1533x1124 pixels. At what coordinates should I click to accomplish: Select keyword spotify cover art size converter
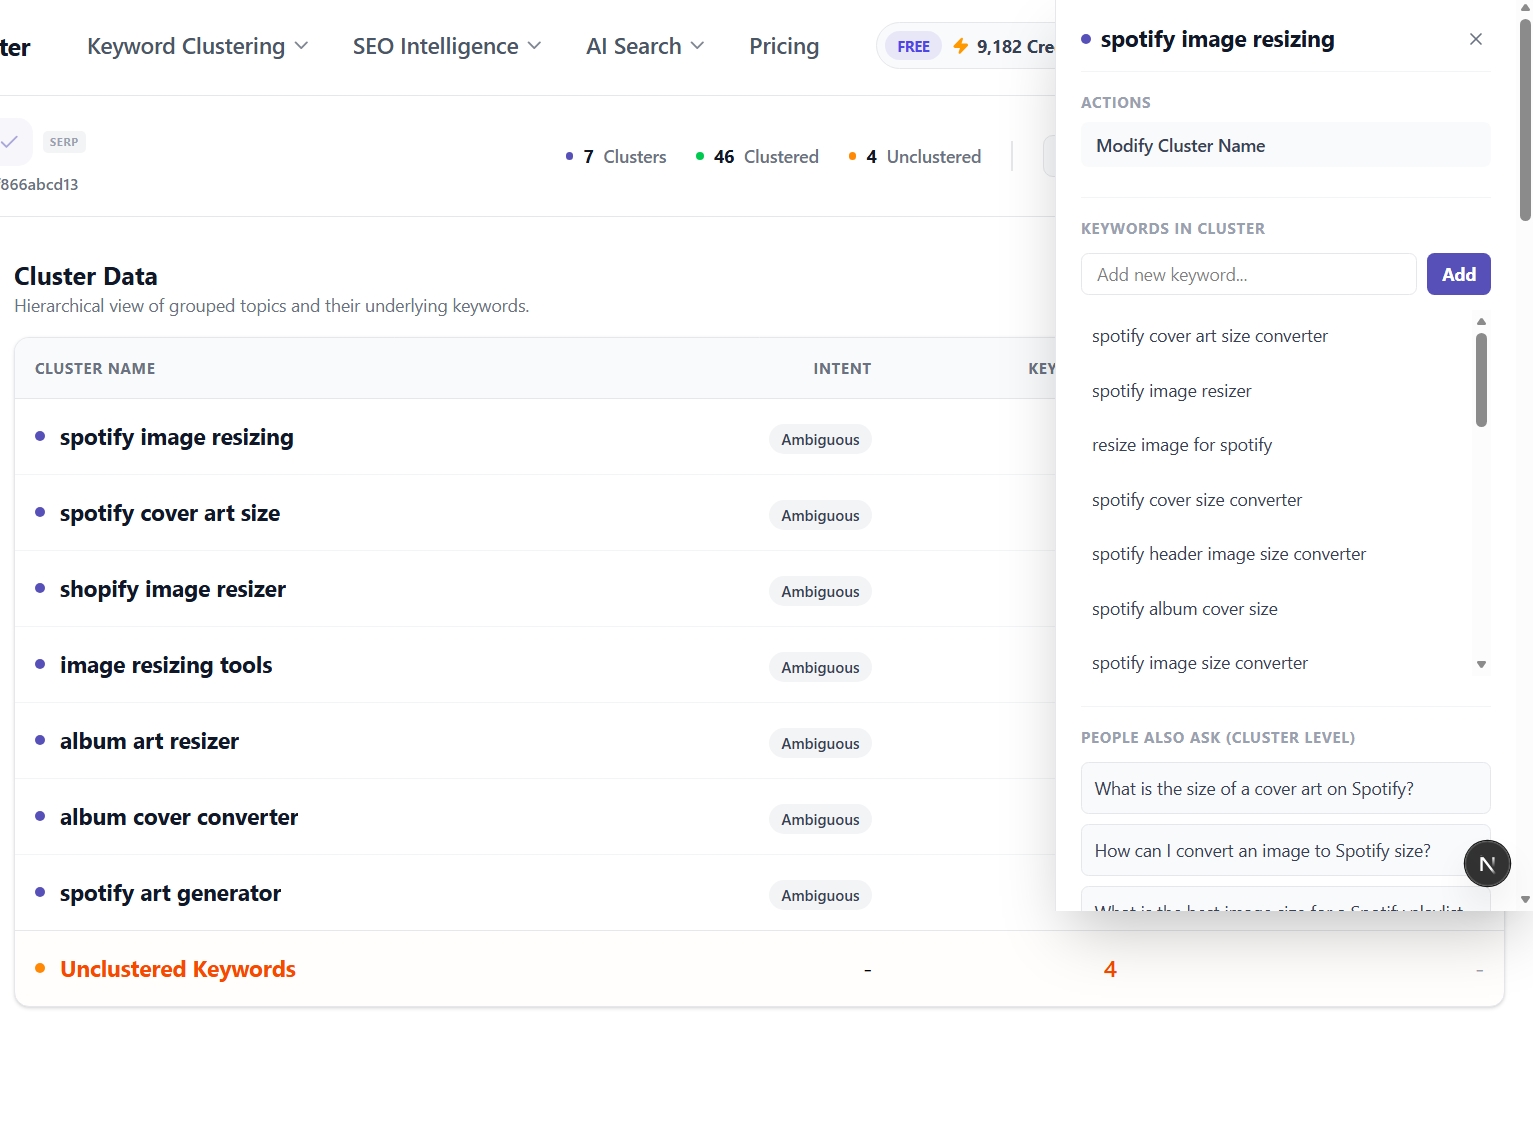pyautogui.click(x=1210, y=336)
